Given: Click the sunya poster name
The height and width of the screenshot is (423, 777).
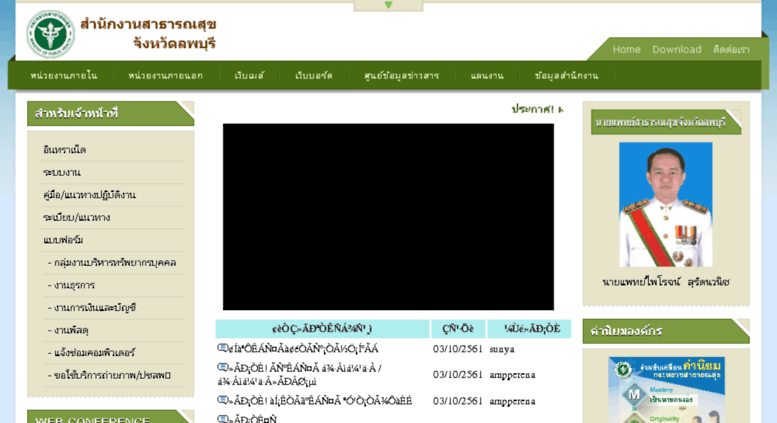Looking at the screenshot, I should 502,349.
